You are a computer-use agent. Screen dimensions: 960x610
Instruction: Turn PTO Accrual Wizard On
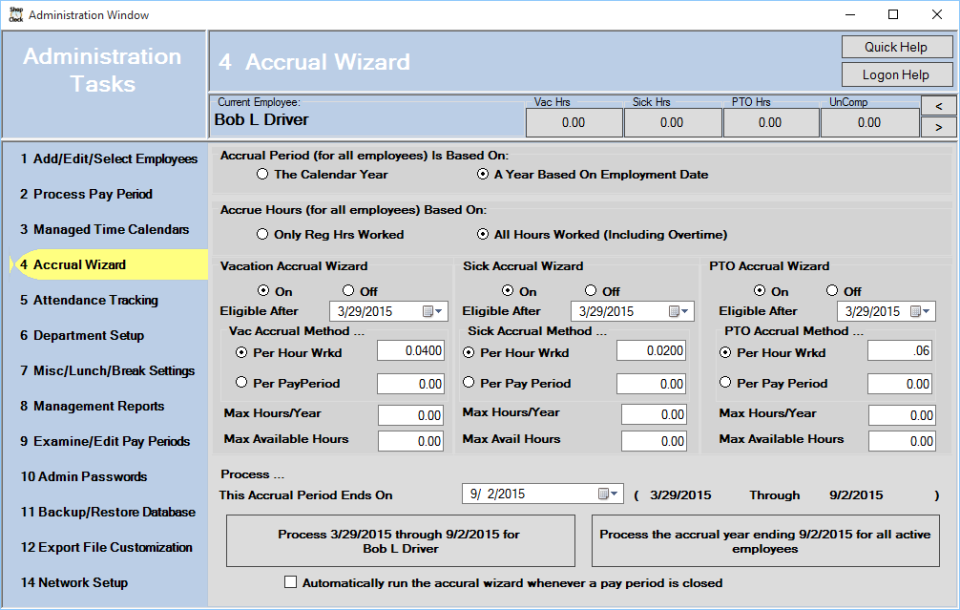click(760, 290)
